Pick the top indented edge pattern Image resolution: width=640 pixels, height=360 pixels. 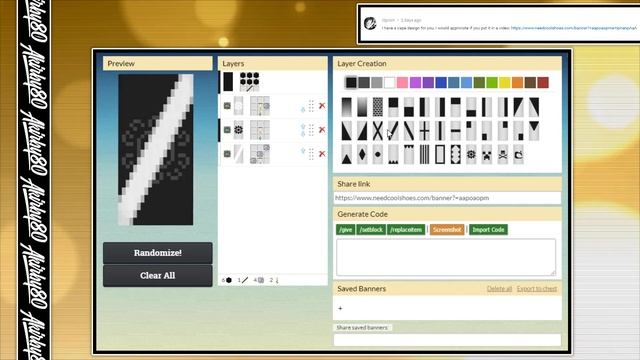(409, 155)
